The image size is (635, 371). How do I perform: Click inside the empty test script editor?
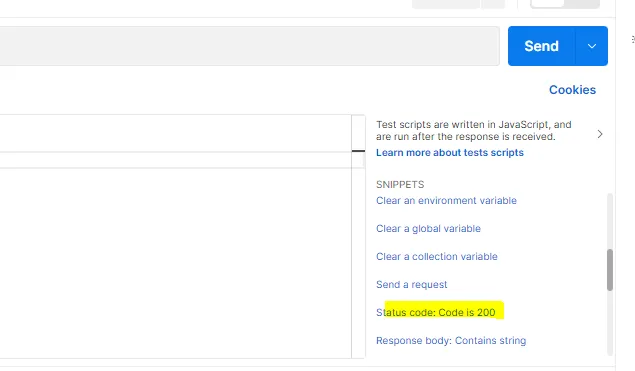coord(175,263)
